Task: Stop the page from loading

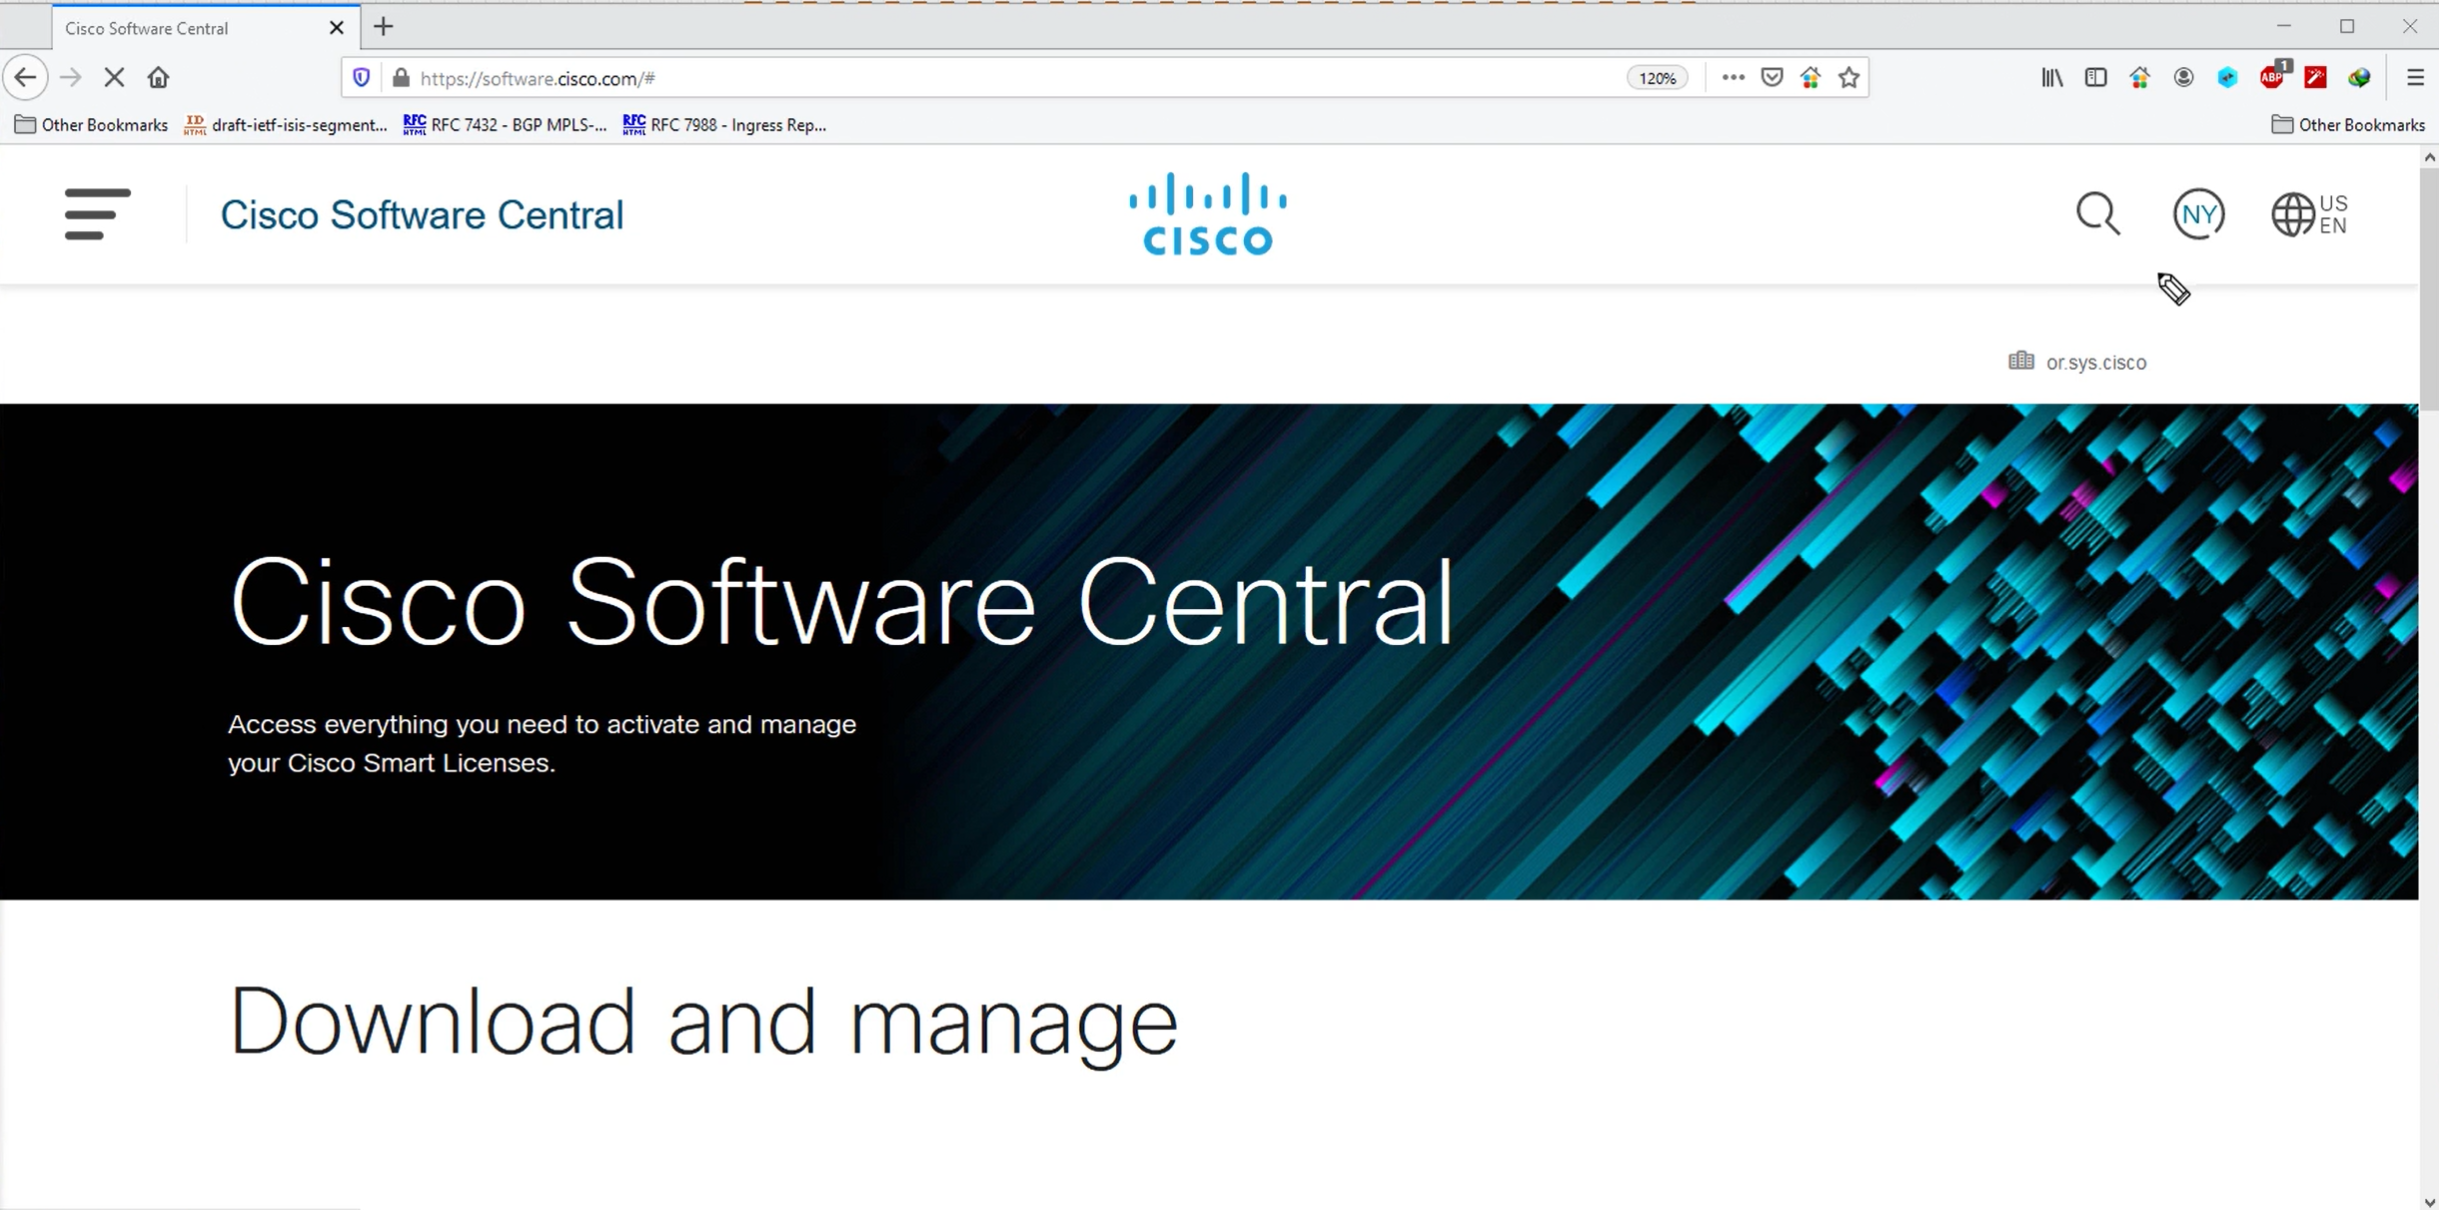Action: pyautogui.click(x=114, y=78)
